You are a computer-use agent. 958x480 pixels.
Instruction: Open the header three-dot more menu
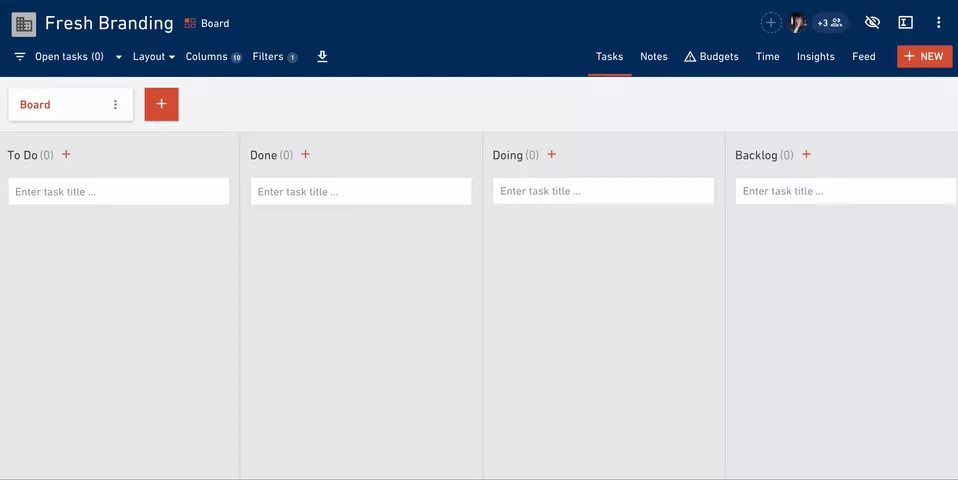point(938,23)
